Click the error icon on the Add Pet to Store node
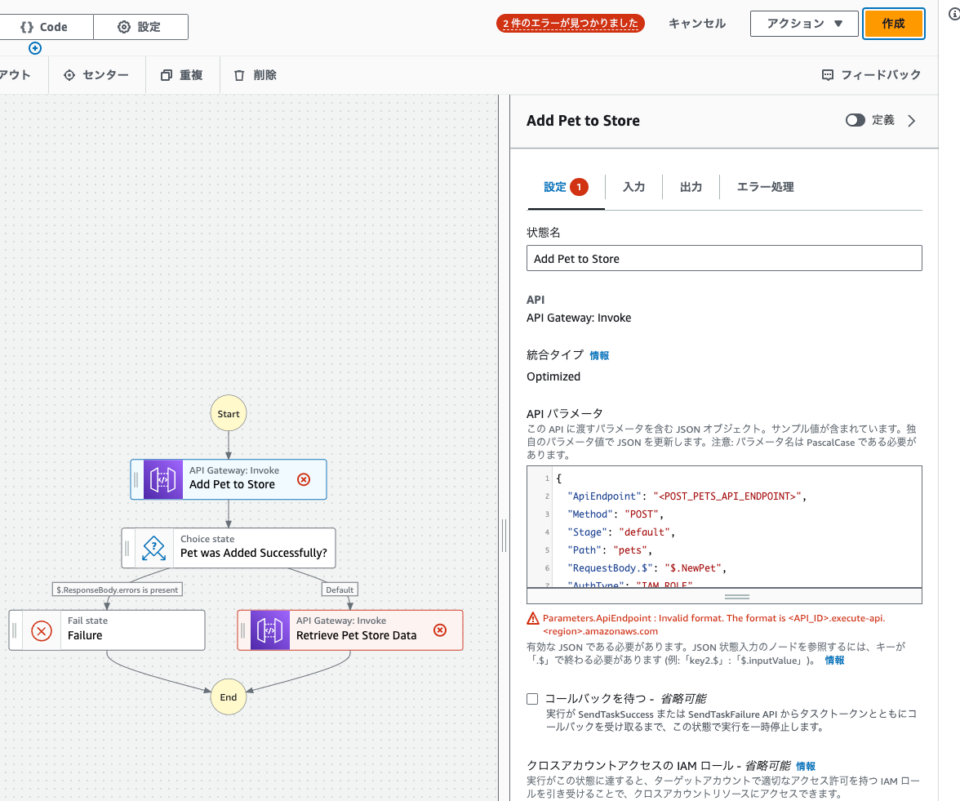The image size is (960, 801). tap(304, 479)
